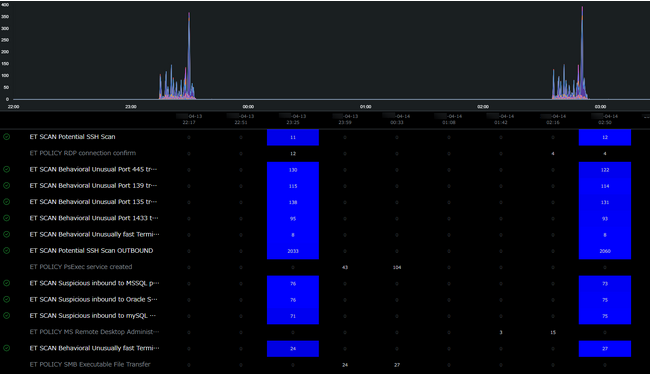Click check icon beside Suspicious inbound to MSSQL
Viewport: 650px width, 374px height.
coord(7,283)
